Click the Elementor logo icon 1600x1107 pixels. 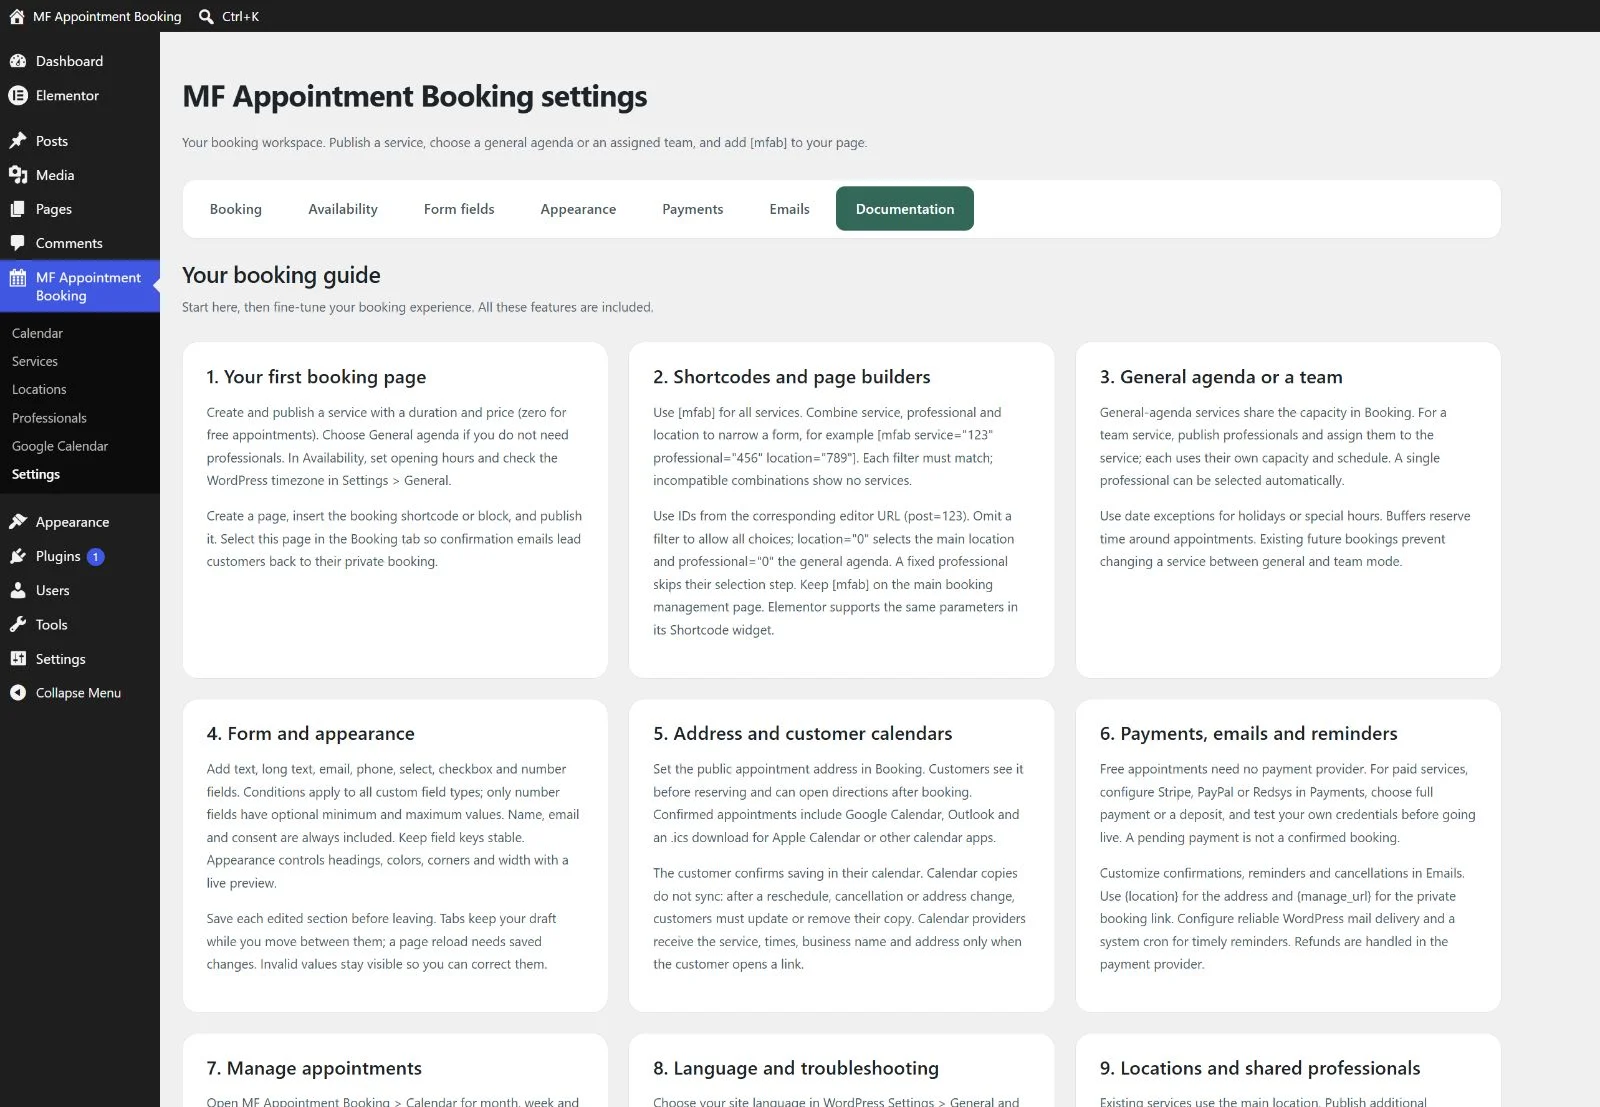pyautogui.click(x=18, y=95)
